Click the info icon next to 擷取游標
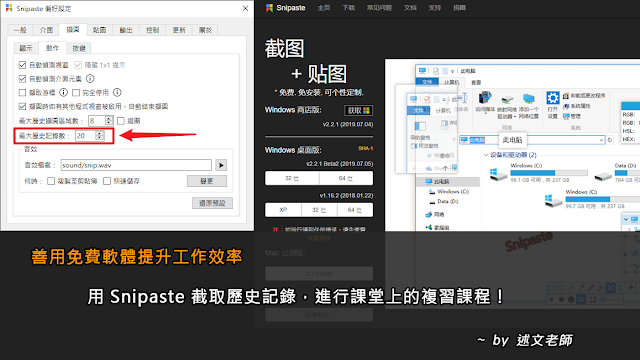 [x=64, y=93]
